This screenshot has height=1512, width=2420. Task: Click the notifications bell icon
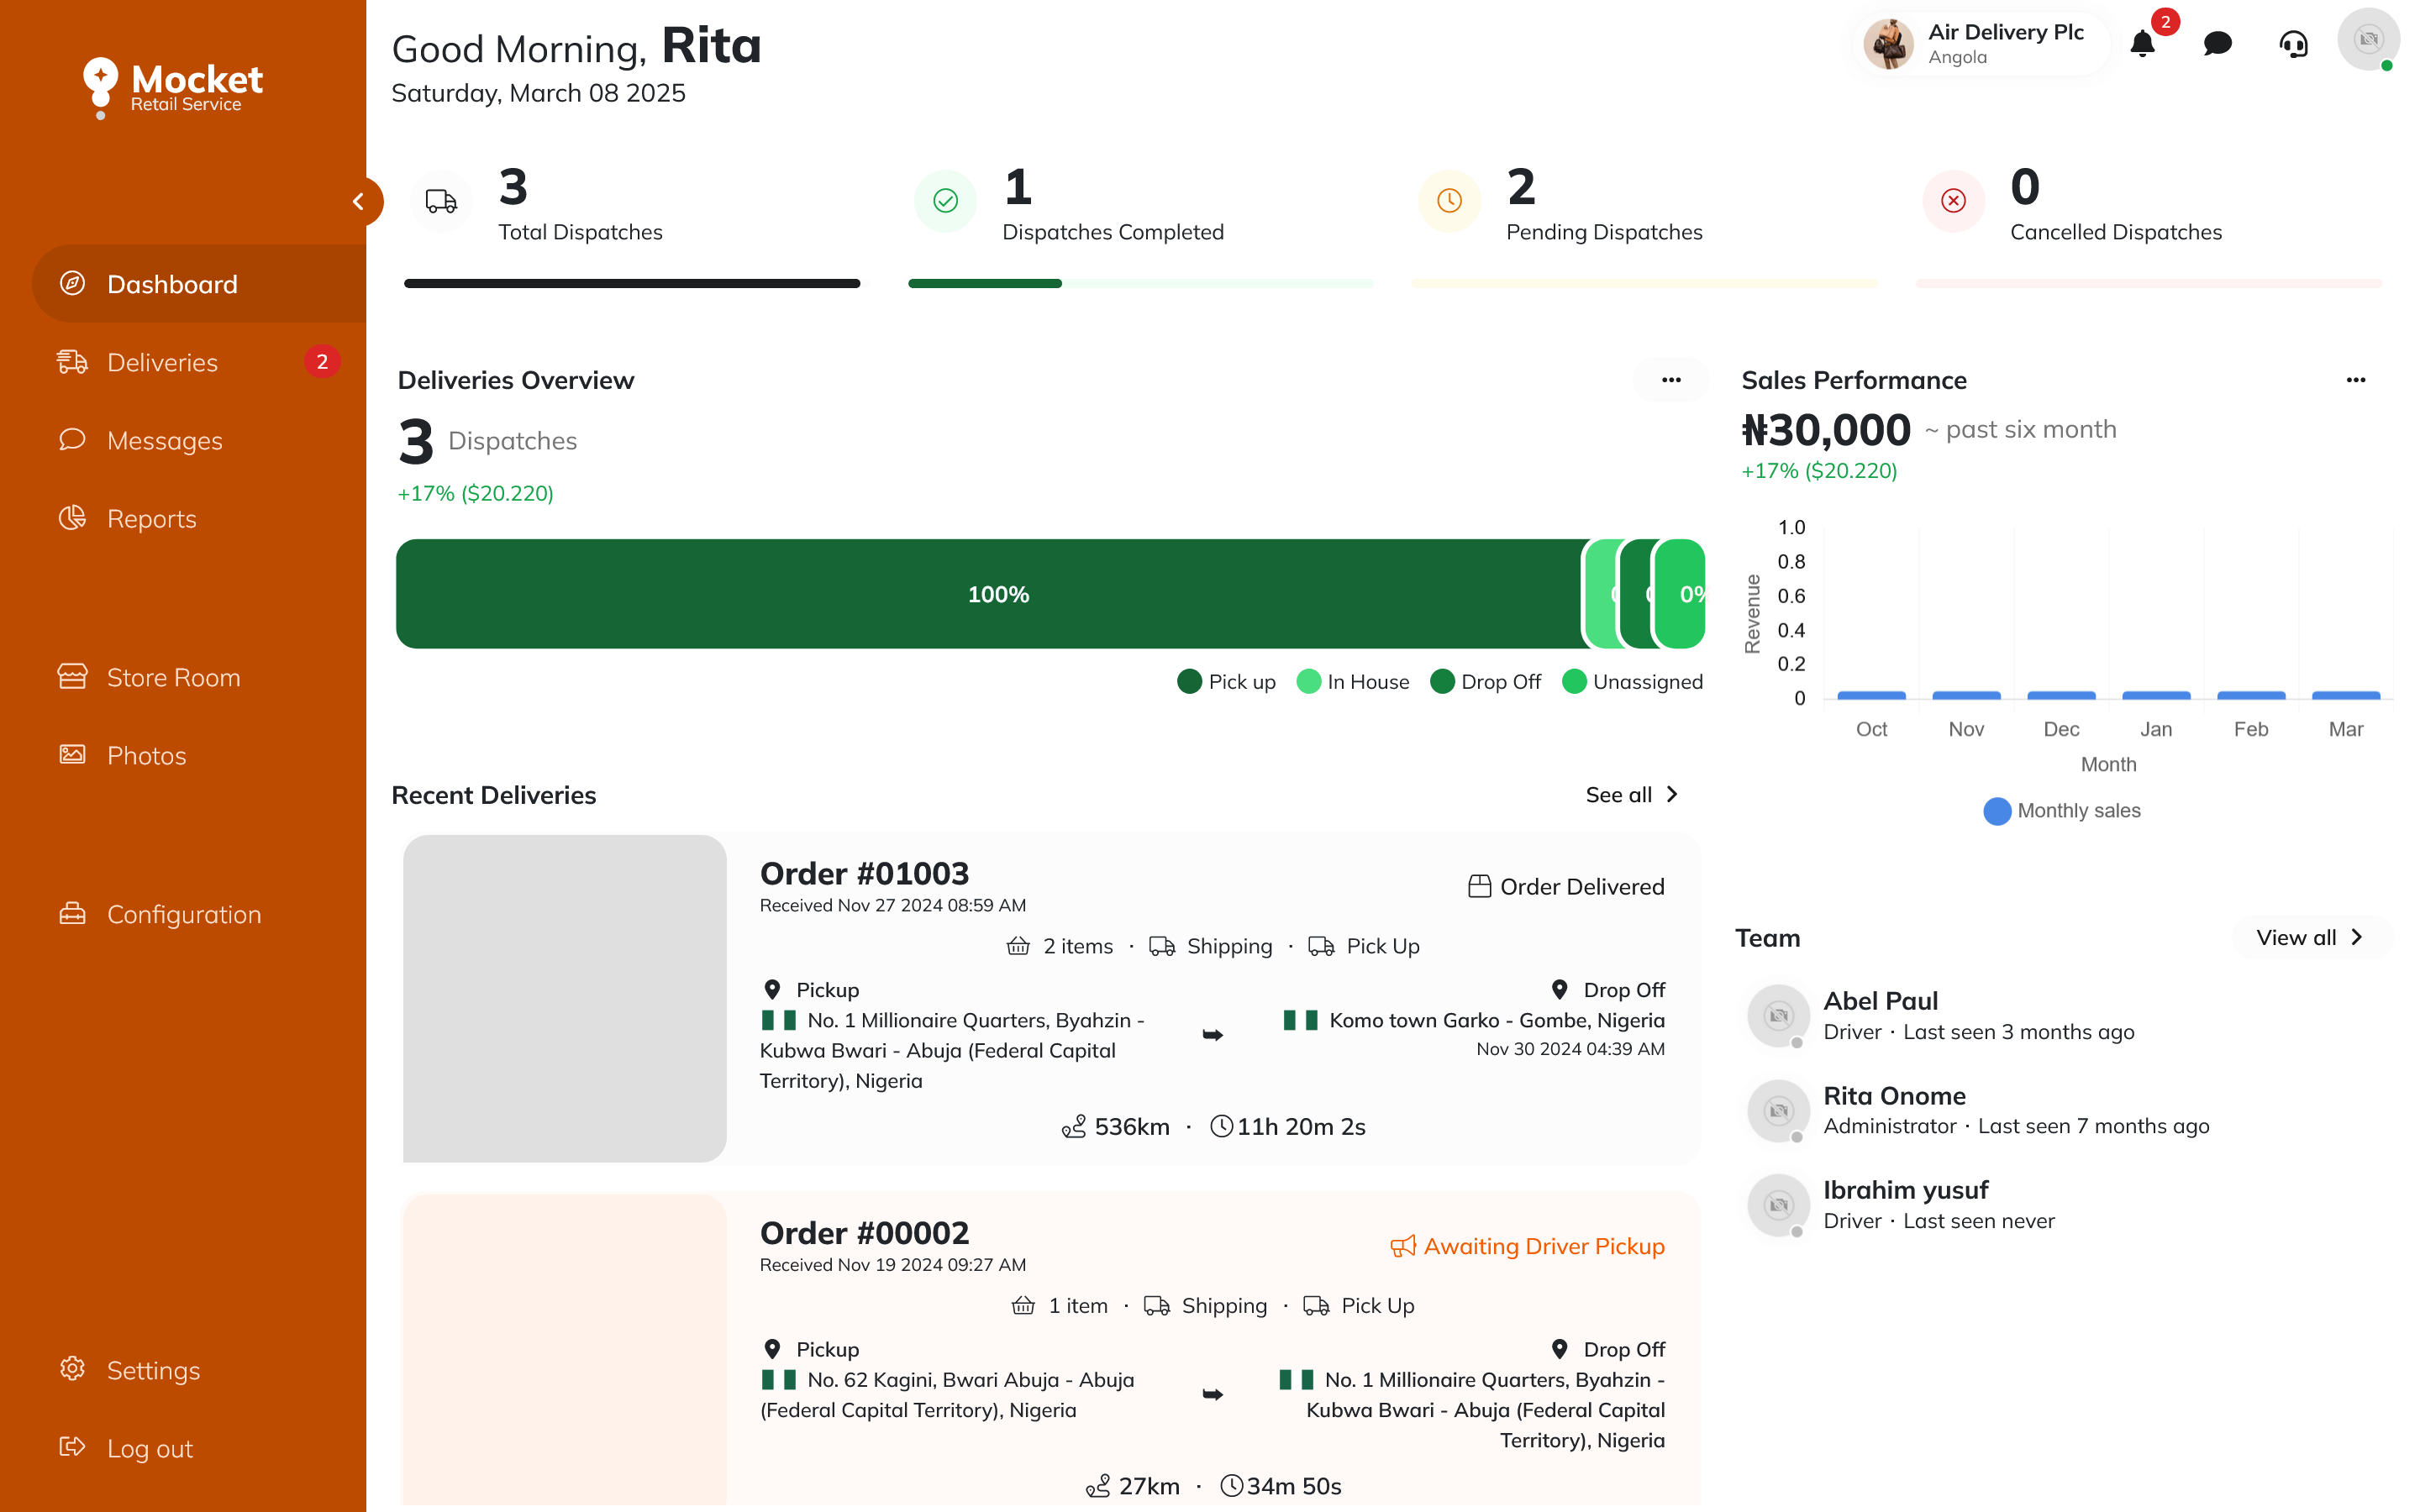click(x=2142, y=44)
